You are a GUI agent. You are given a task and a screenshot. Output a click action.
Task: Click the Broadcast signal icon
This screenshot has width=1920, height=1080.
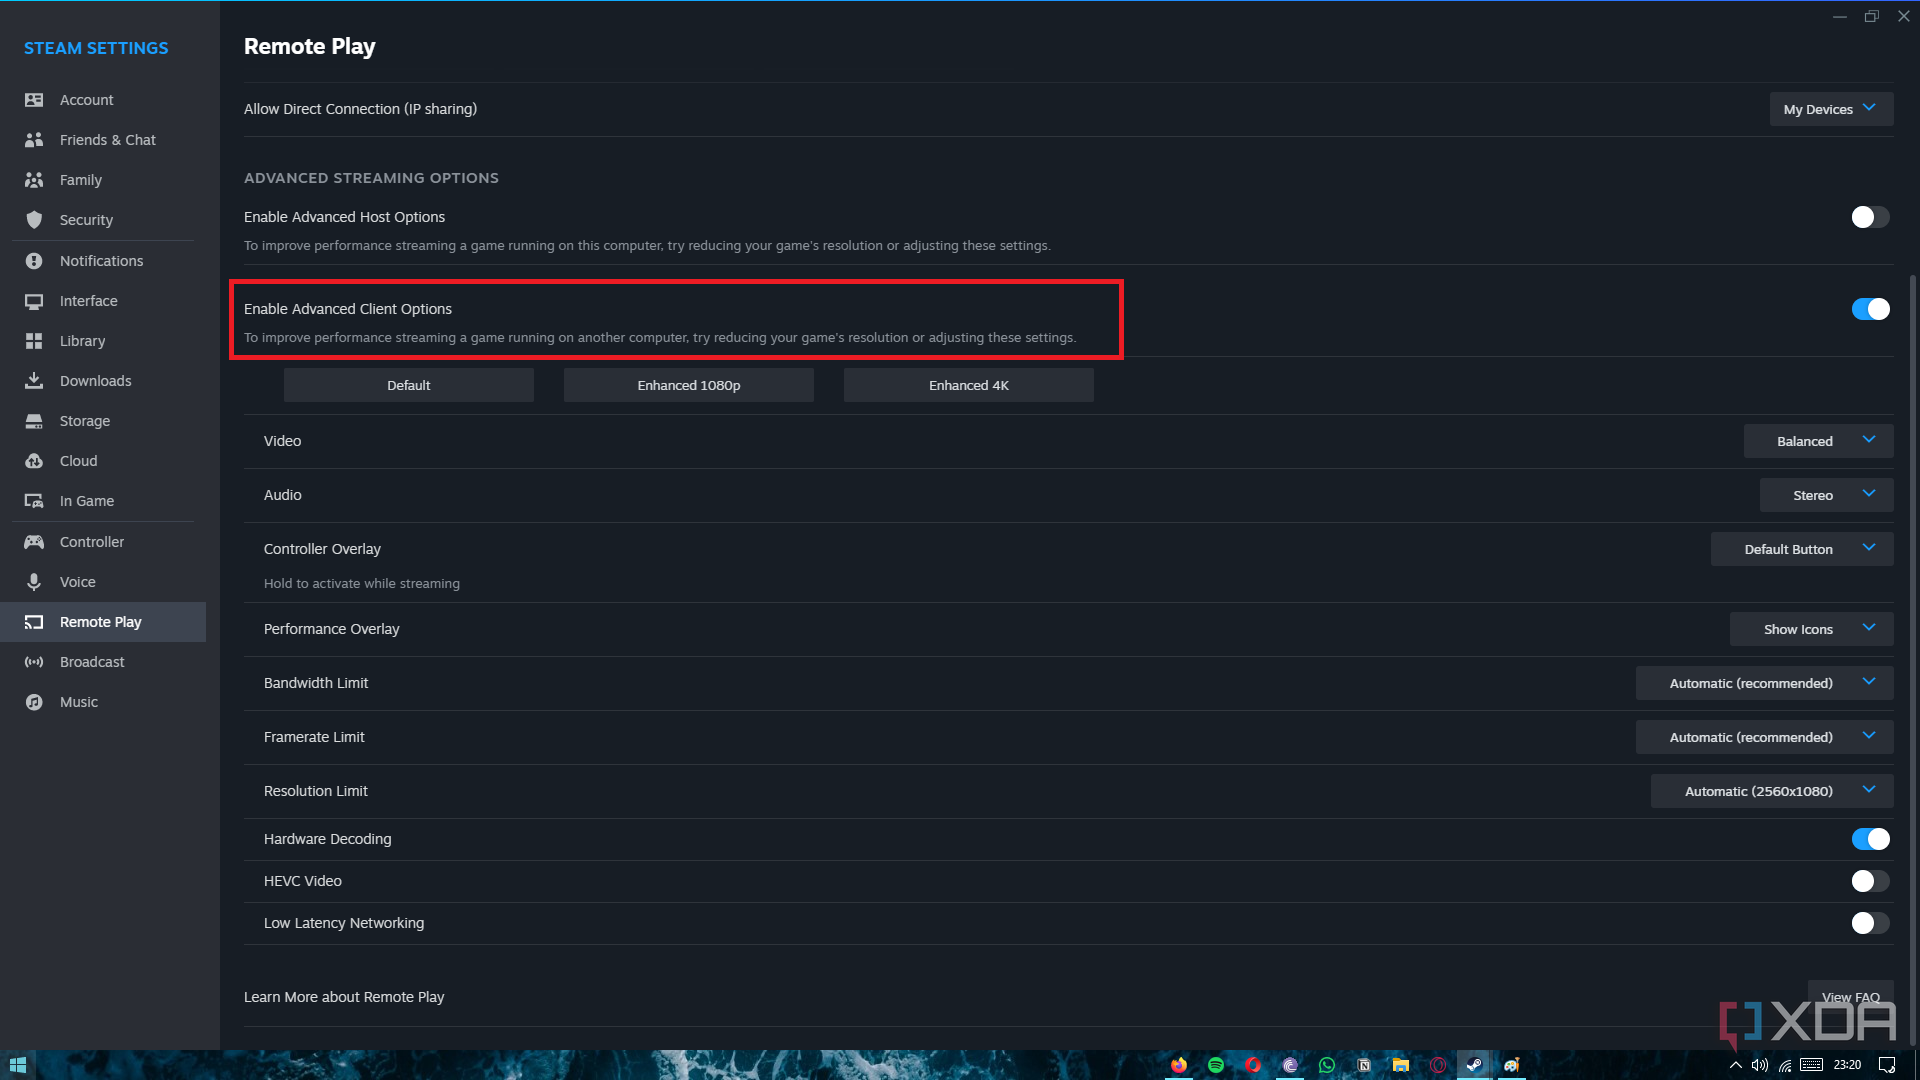point(34,662)
